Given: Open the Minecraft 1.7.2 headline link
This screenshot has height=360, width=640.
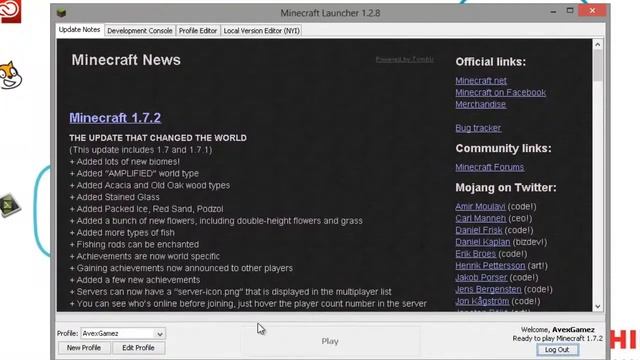Looking at the screenshot, I should point(115,118).
